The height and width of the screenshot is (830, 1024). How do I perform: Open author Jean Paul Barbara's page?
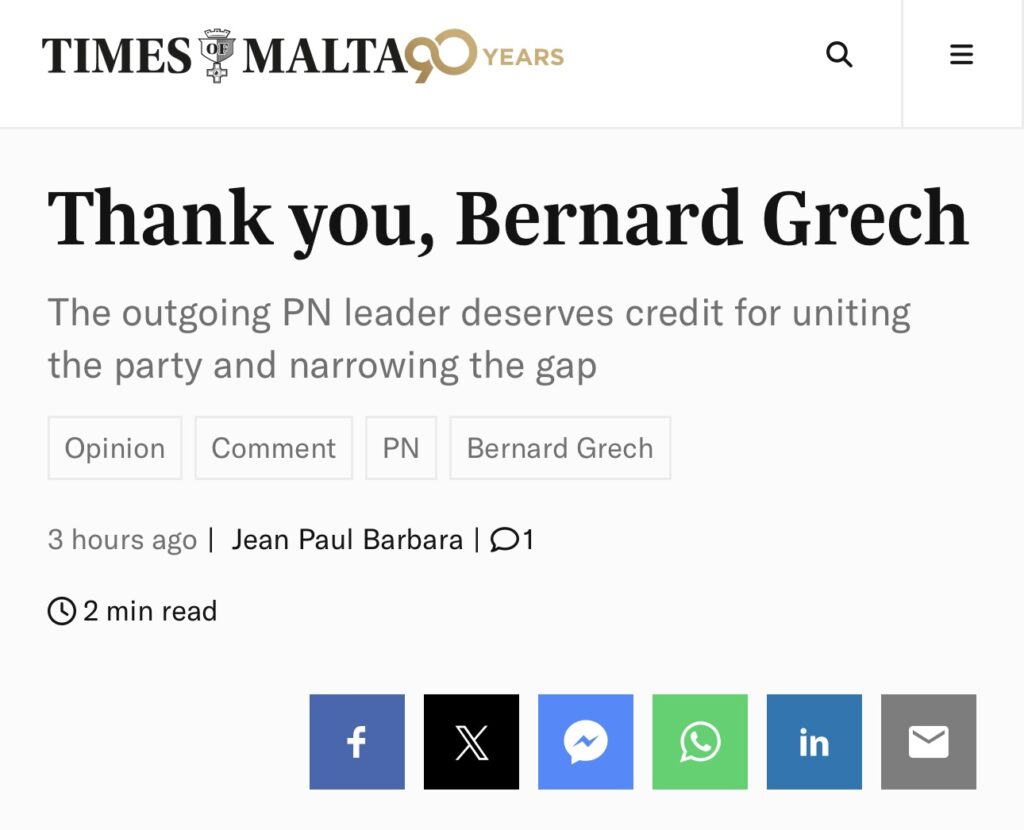[347, 539]
